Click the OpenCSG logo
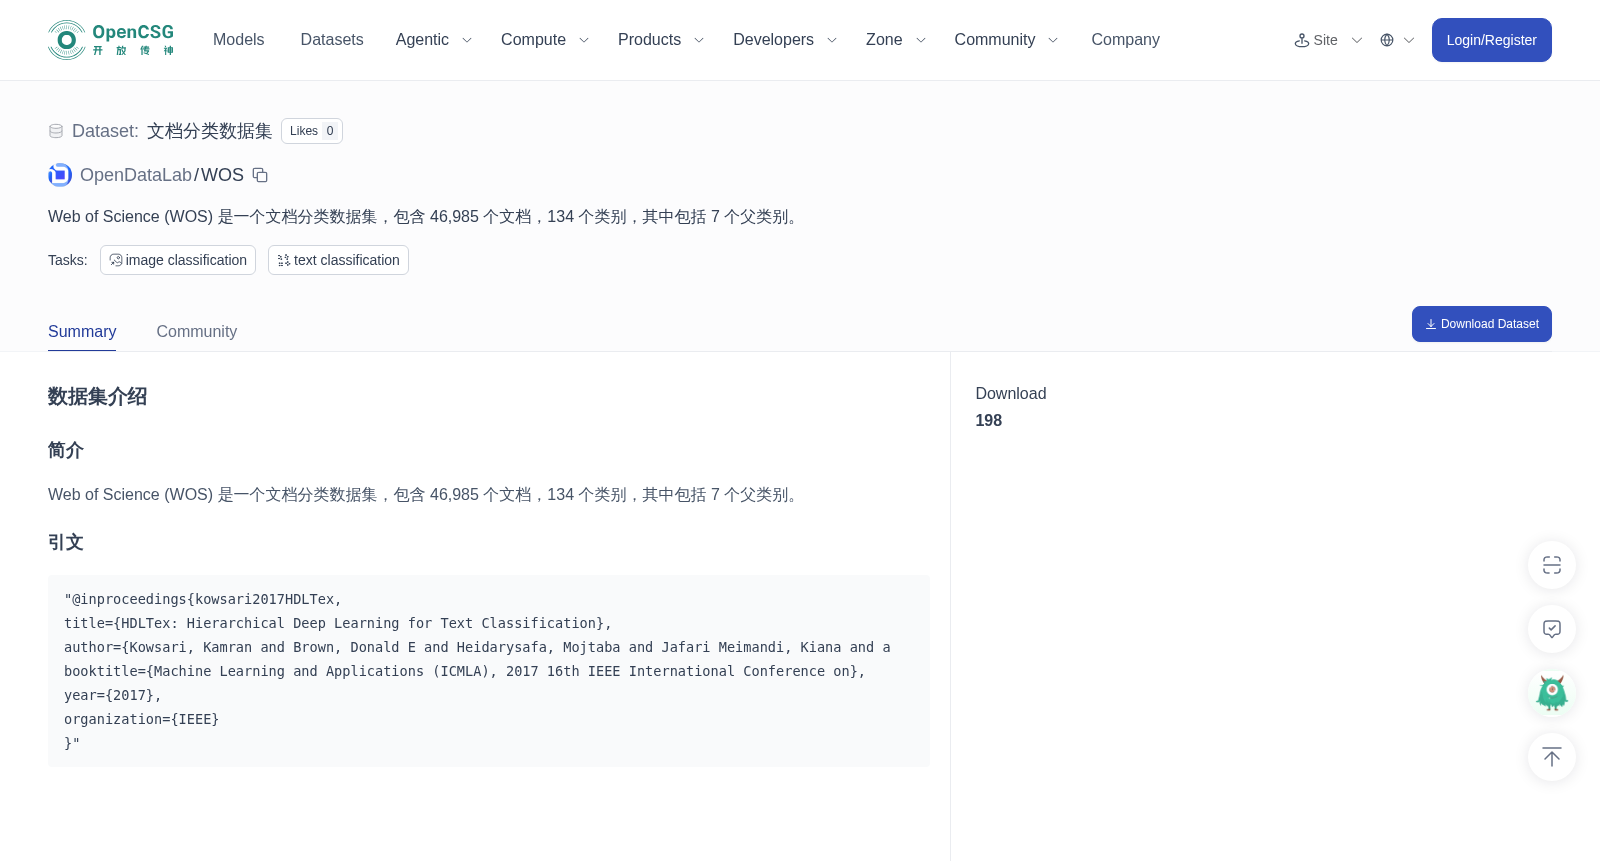 pyautogui.click(x=111, y=40)
